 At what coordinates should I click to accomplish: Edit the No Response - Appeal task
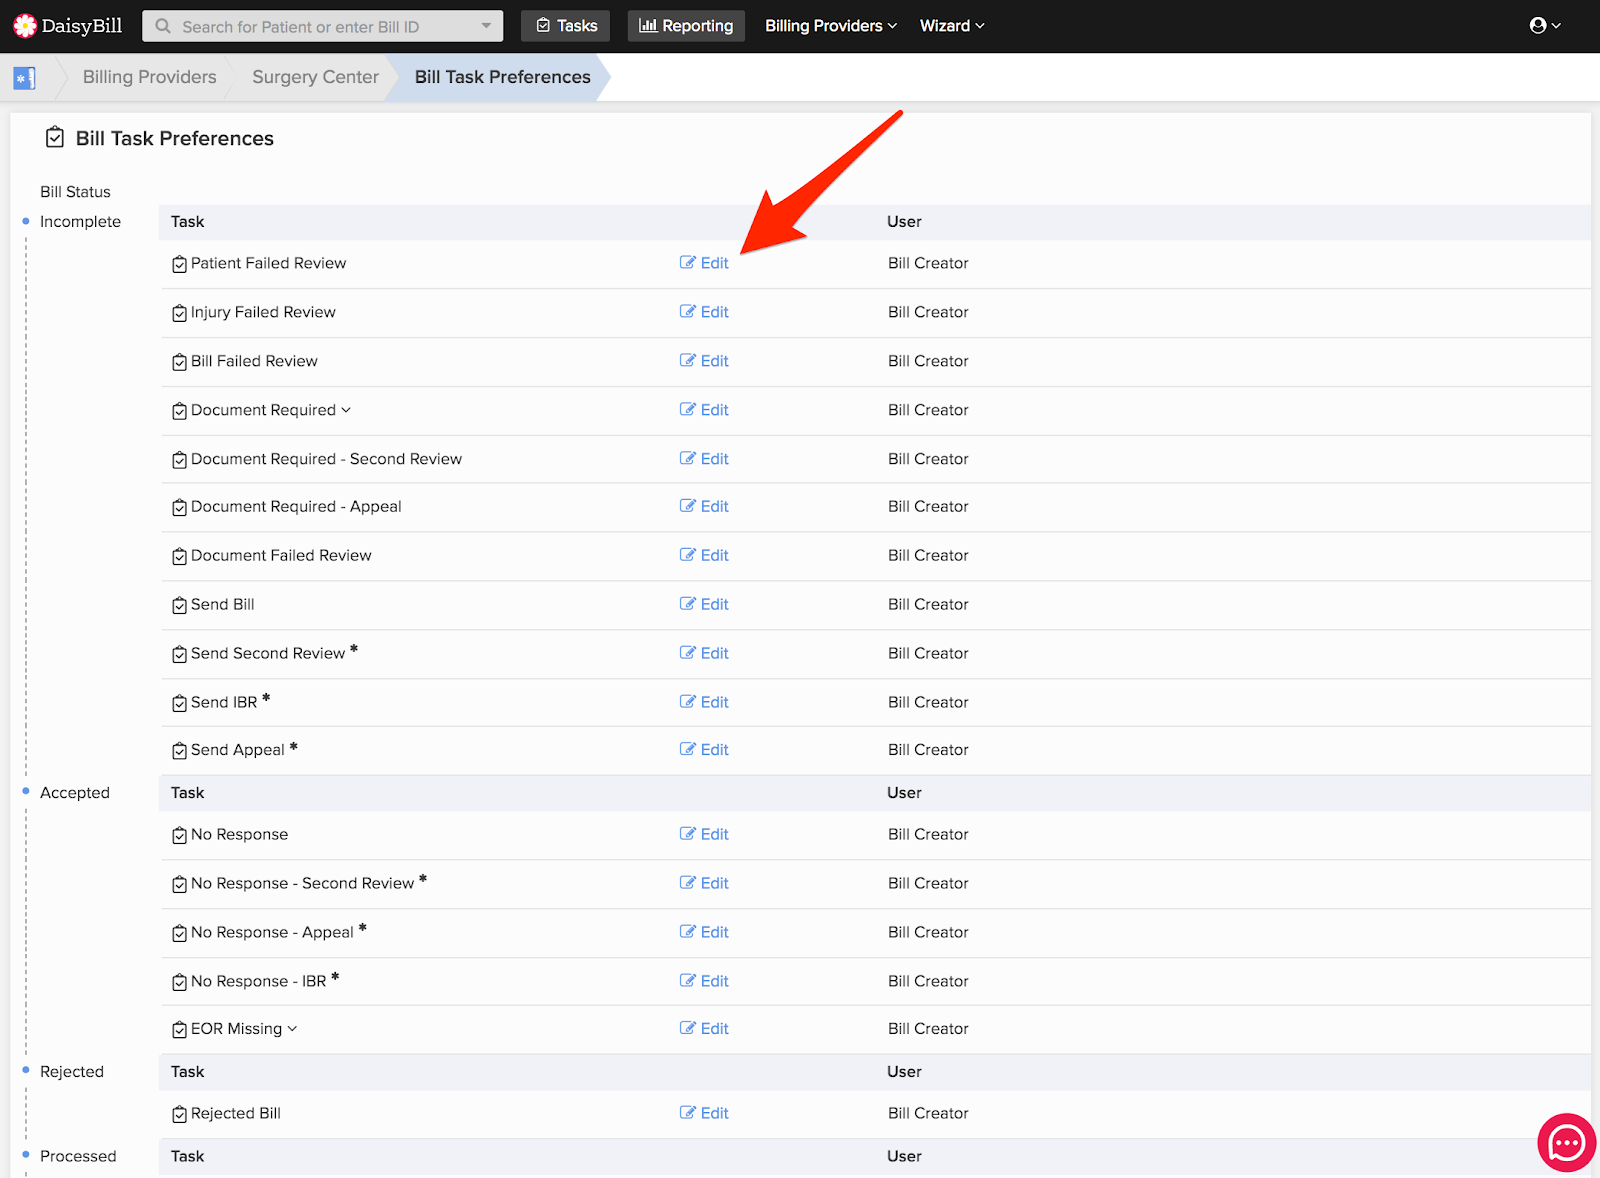click(704, 932)
